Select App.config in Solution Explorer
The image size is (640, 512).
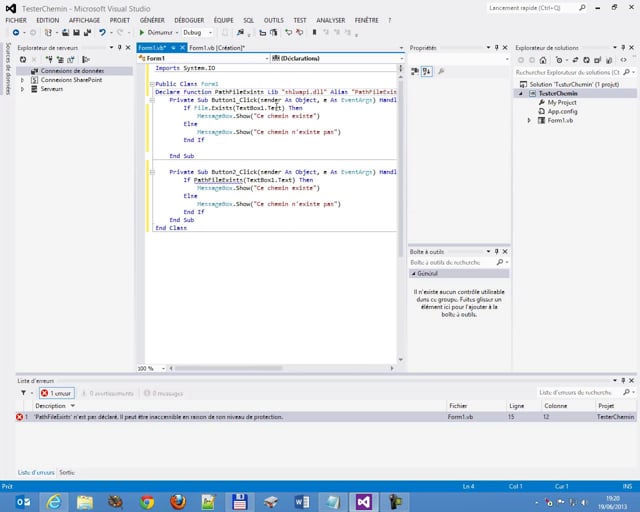pos(562,111)
